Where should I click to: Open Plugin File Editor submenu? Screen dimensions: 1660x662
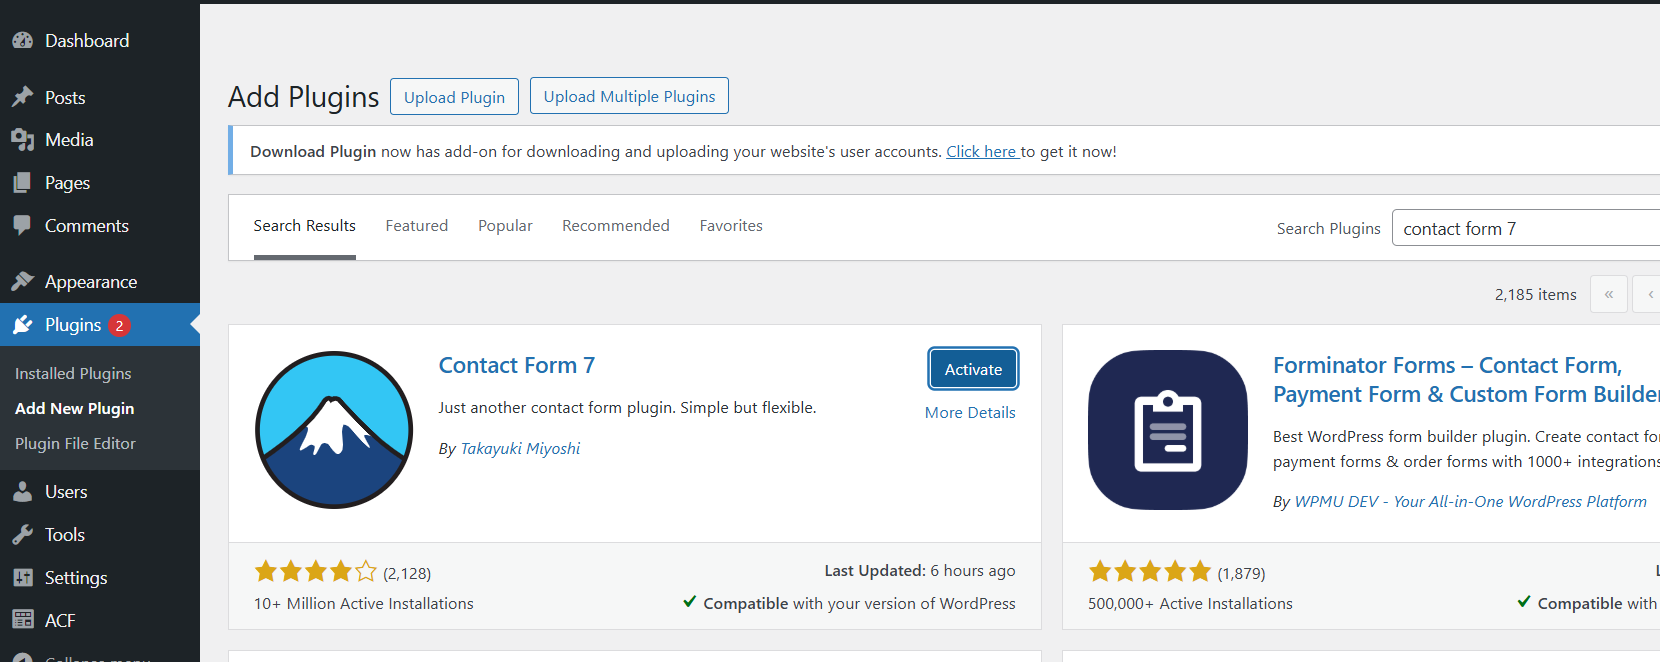click(75, 443)
